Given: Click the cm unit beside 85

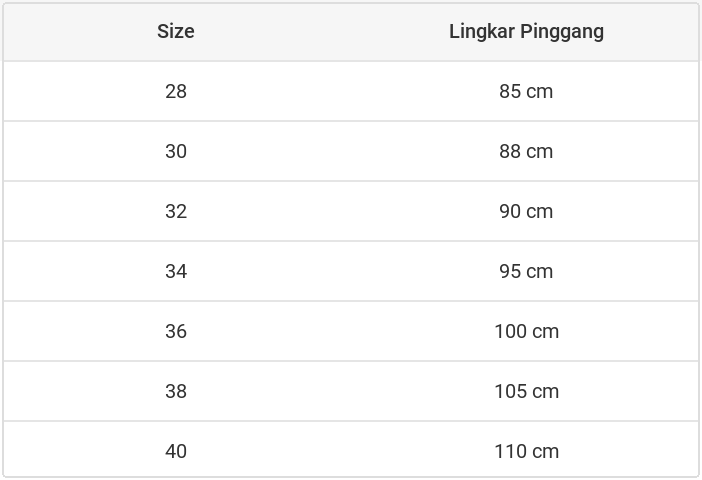Looking at the screenshot, I should [540, 92].
